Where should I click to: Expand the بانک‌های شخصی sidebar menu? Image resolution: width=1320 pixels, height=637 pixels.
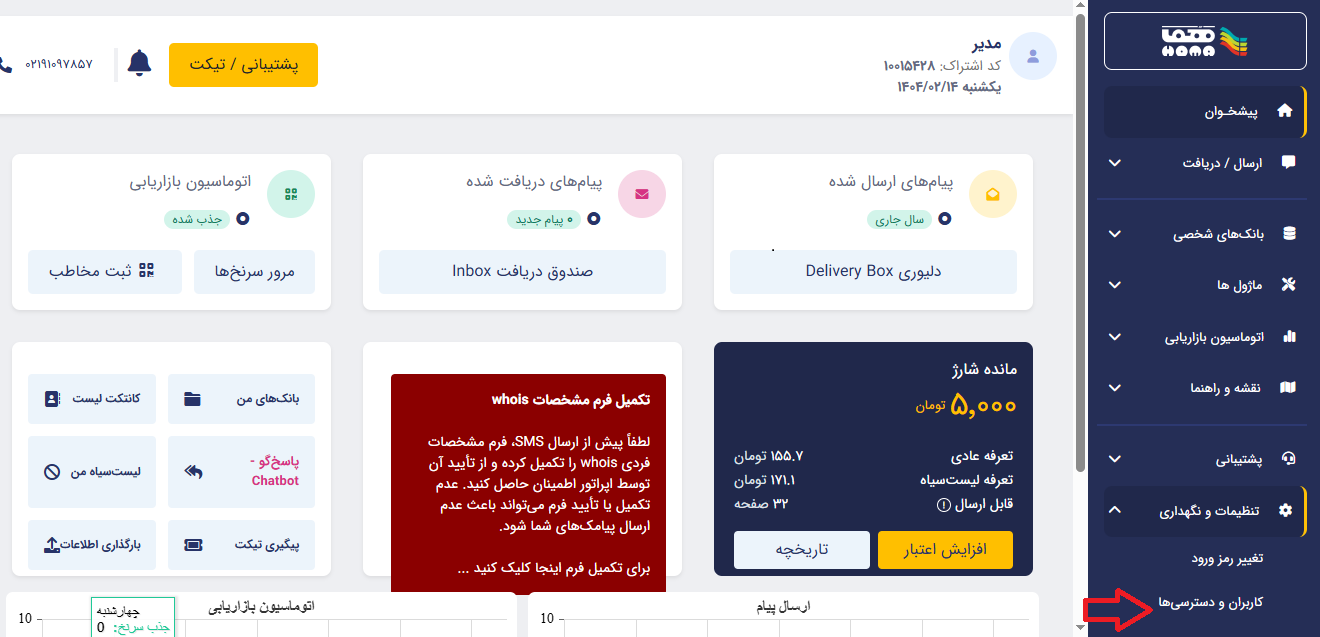(1205, 234)
